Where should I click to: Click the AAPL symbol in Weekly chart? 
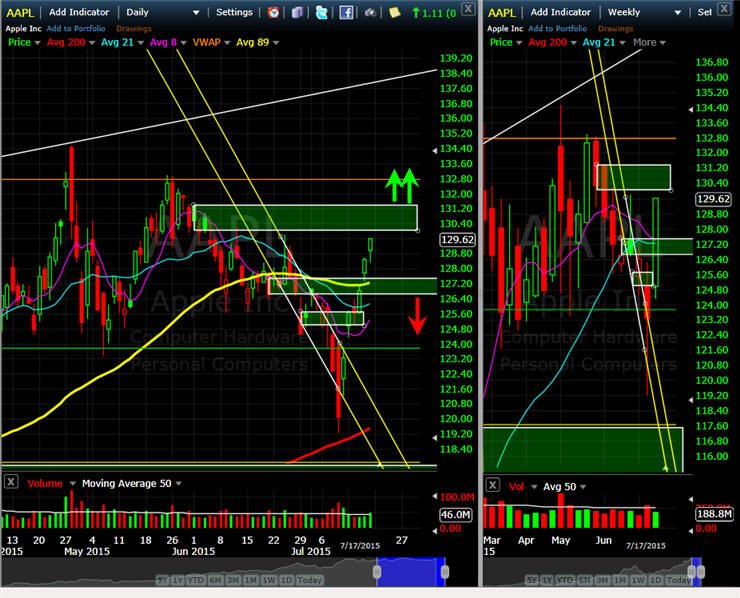502,13
